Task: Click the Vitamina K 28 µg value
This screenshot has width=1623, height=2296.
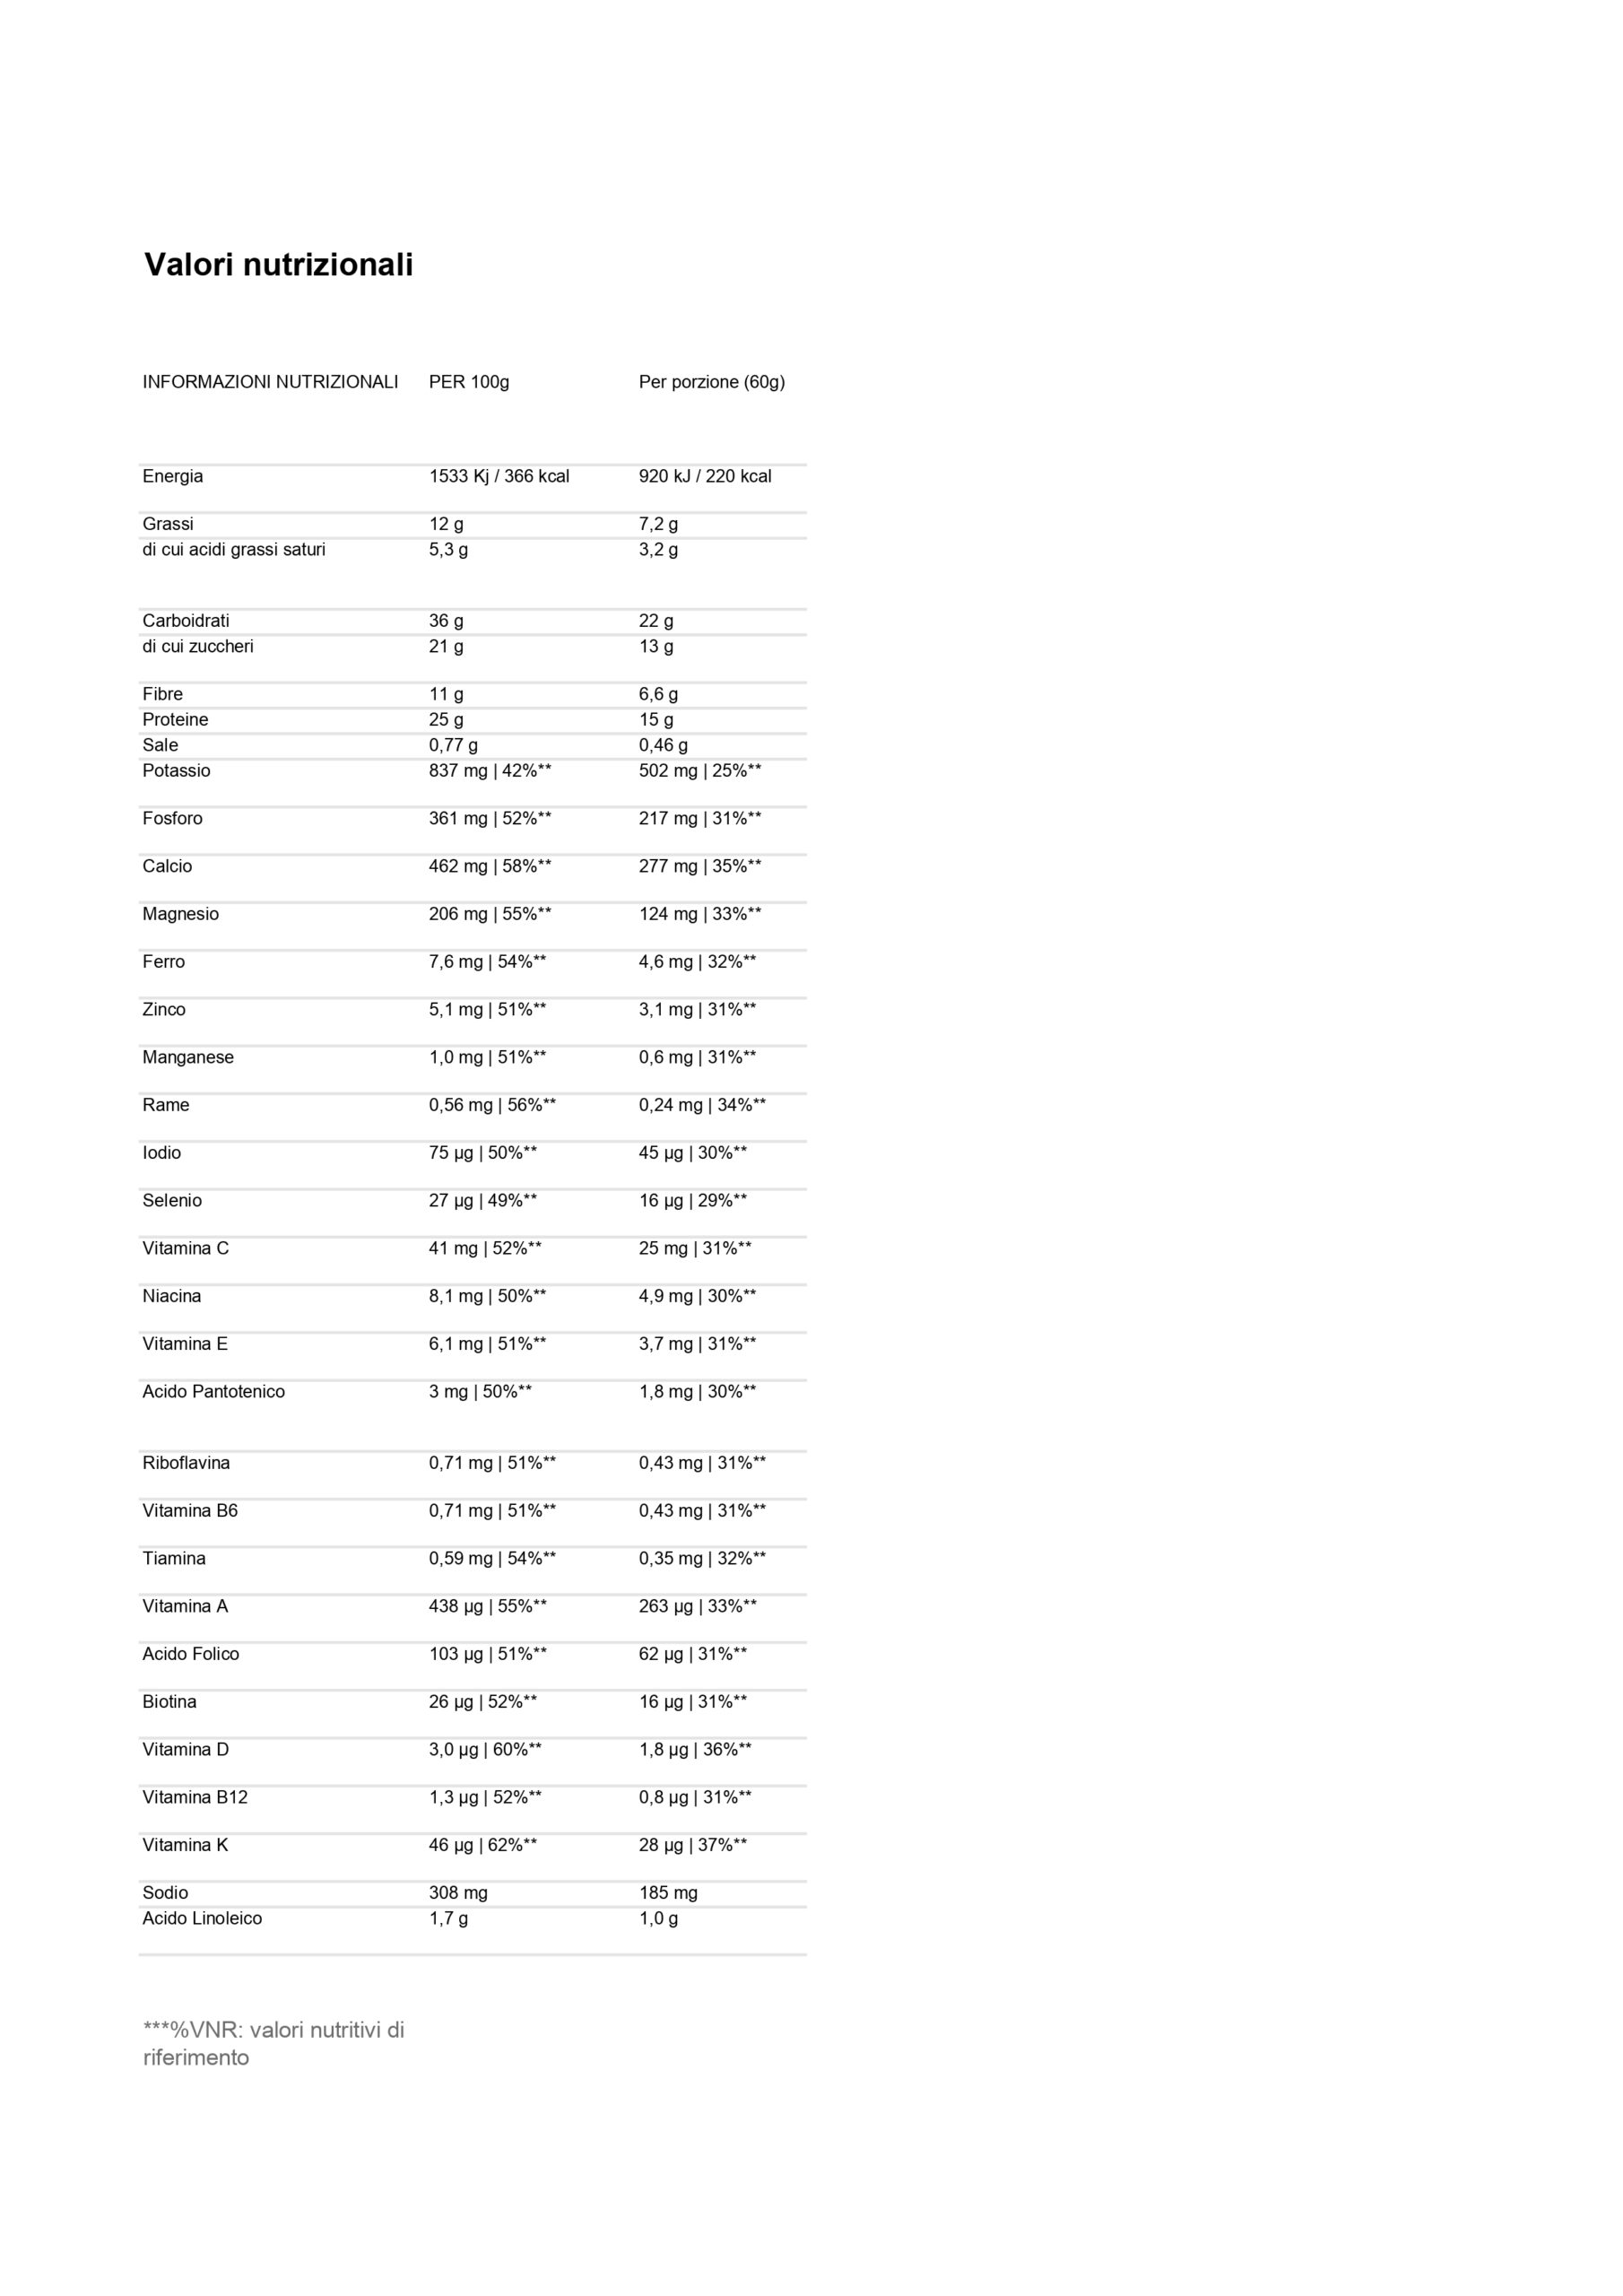Action: point(693,1845)
